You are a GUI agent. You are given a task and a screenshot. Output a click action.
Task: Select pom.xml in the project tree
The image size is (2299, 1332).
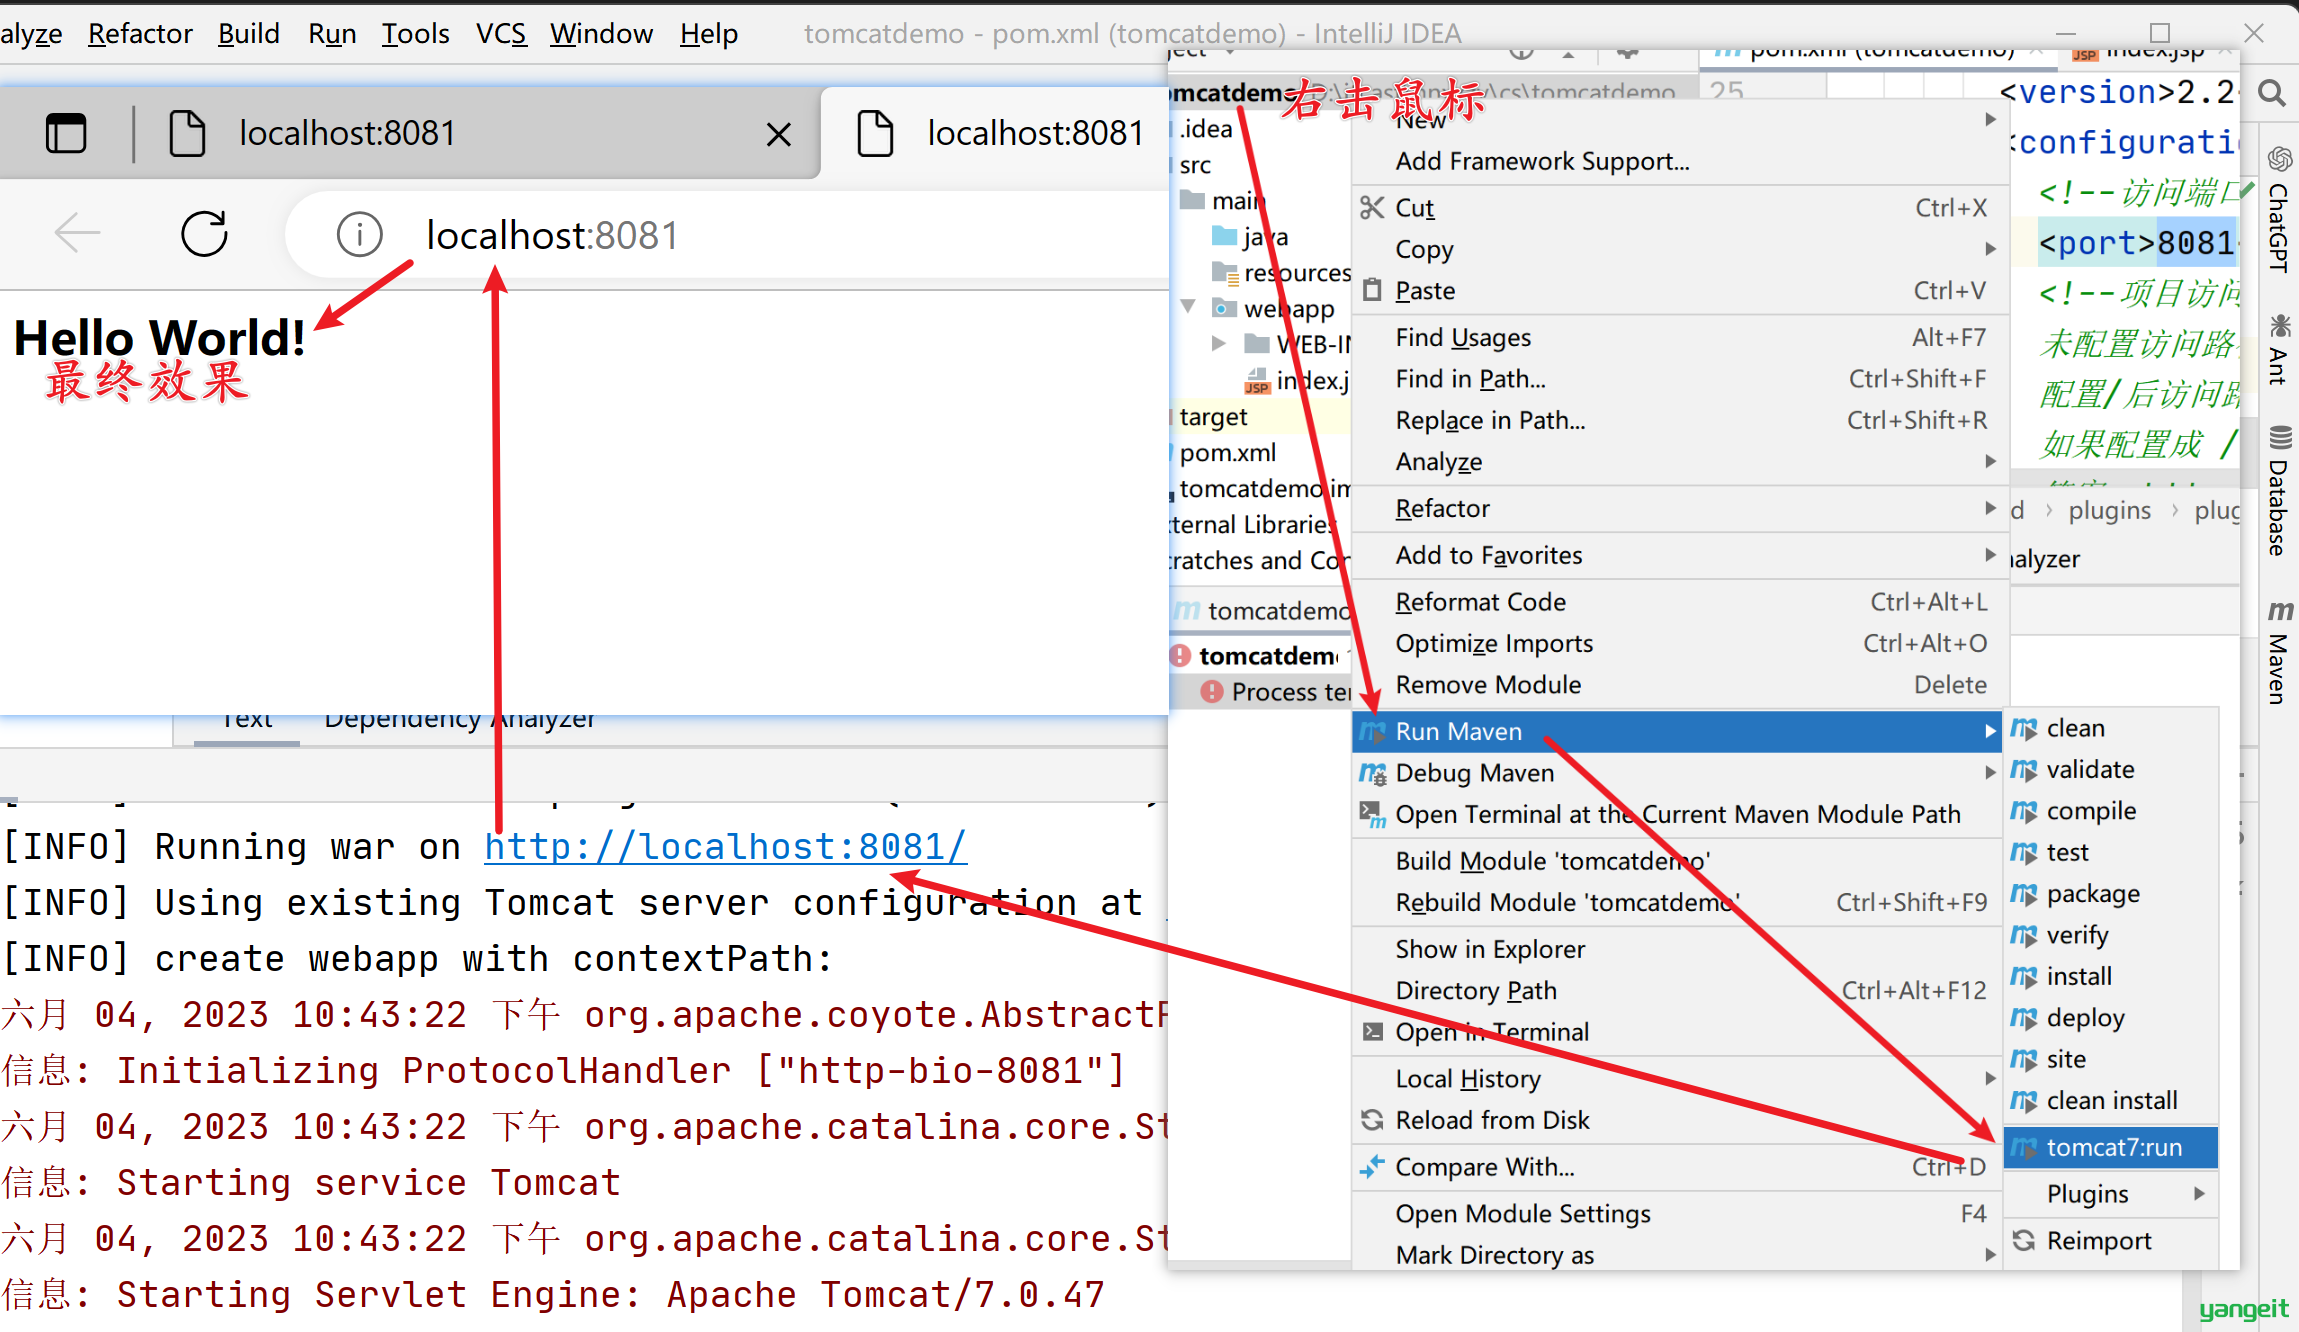coord(1227,452)
